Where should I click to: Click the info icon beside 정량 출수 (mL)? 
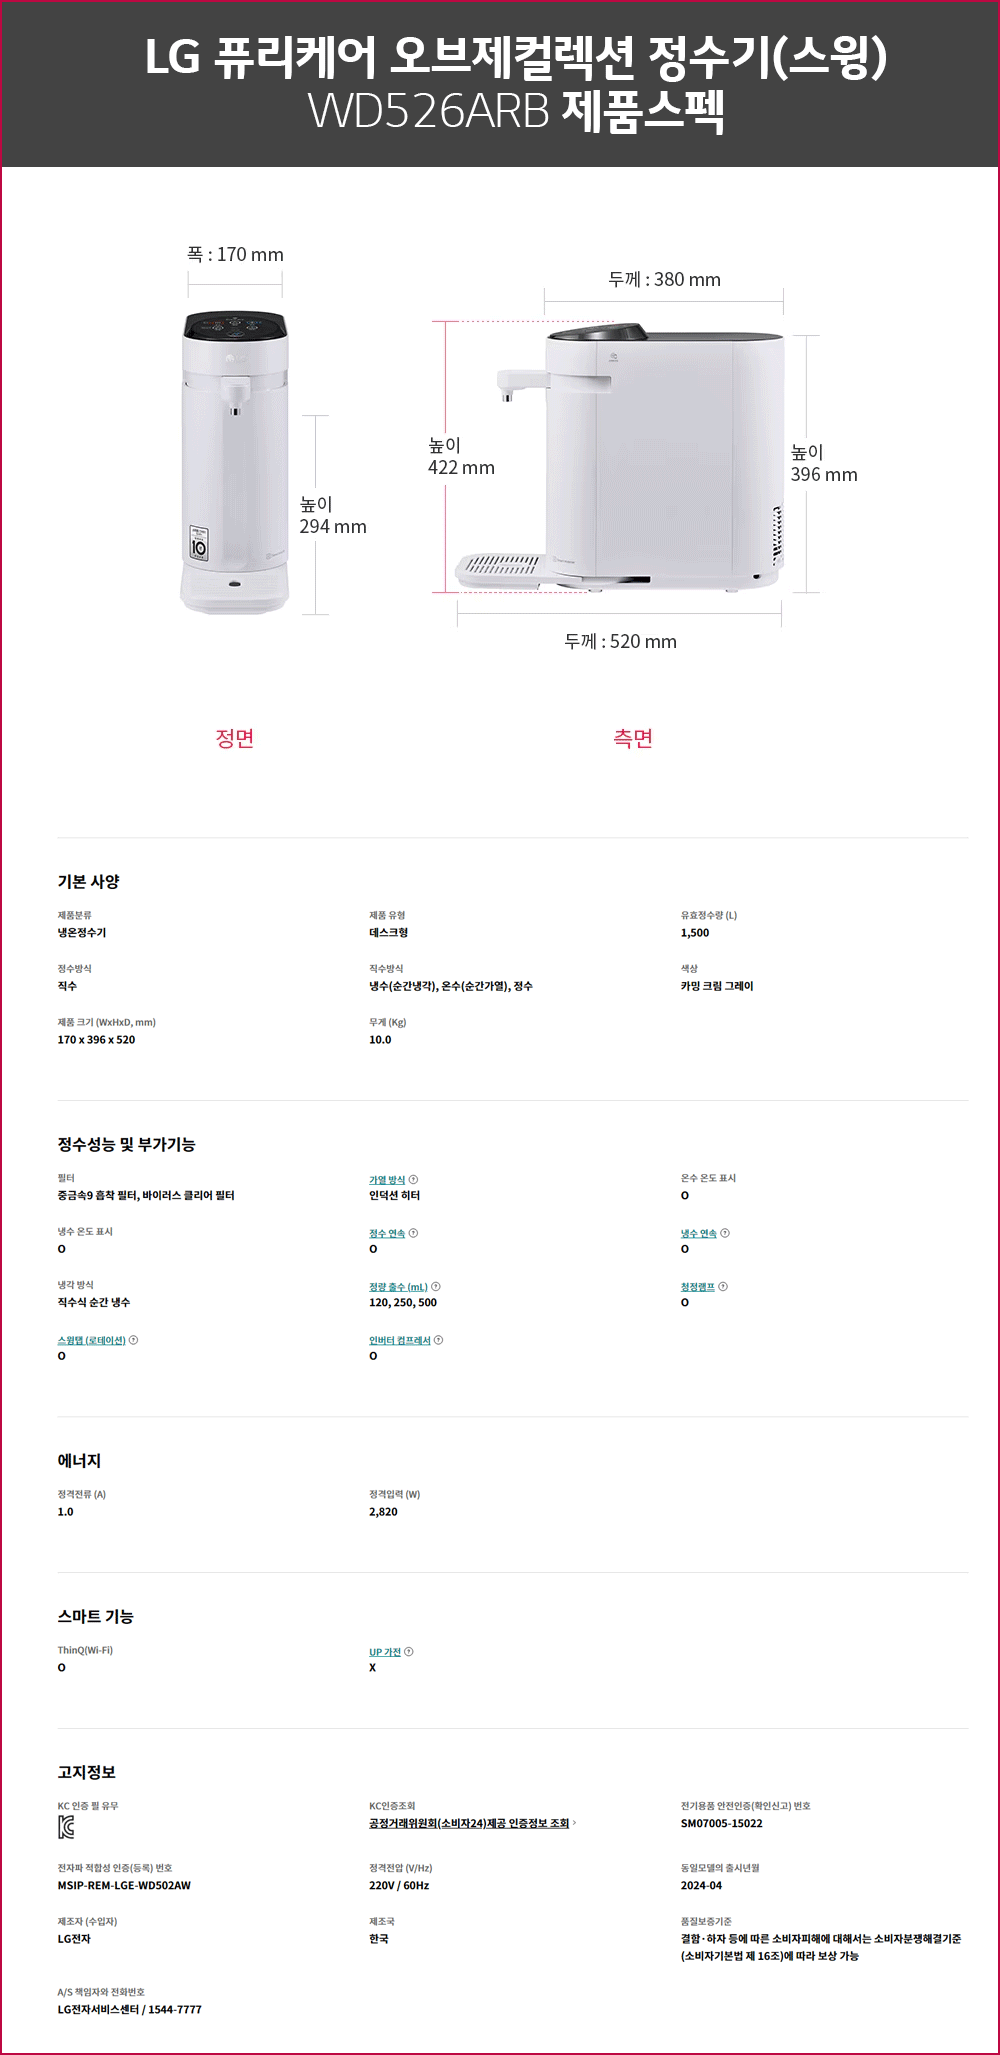[x=436, y=1287]
